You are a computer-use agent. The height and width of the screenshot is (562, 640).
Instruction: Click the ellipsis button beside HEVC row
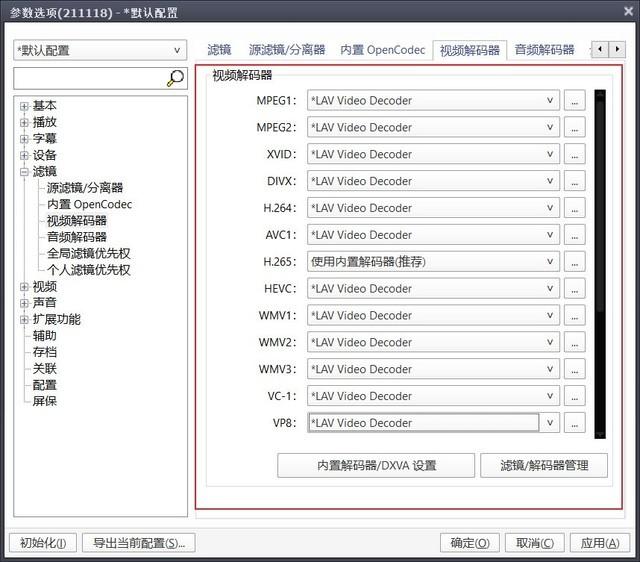tap(574, 289)
